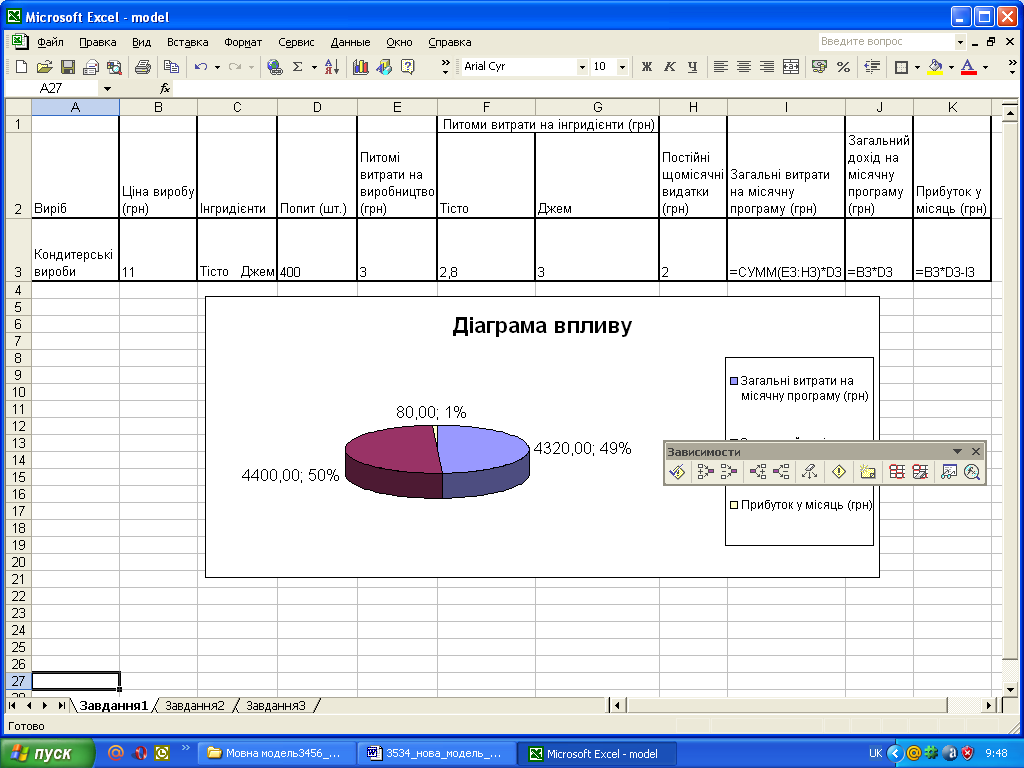Apply currency format

click(x=819, y=67)
